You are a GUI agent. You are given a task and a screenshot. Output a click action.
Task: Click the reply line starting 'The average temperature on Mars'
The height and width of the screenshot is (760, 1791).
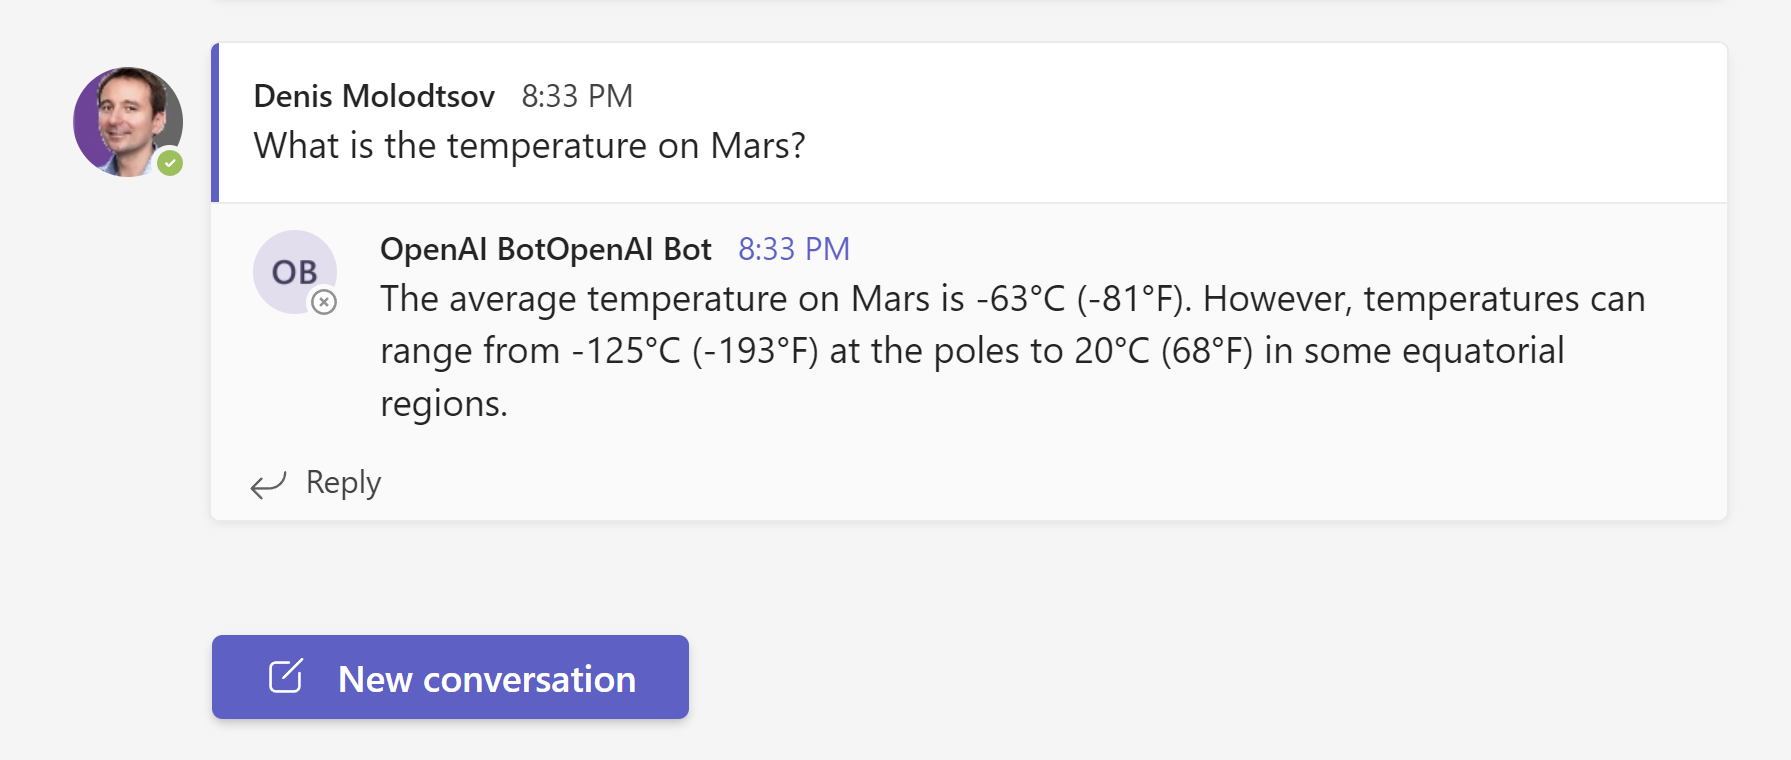click(x=1012, y=299)
